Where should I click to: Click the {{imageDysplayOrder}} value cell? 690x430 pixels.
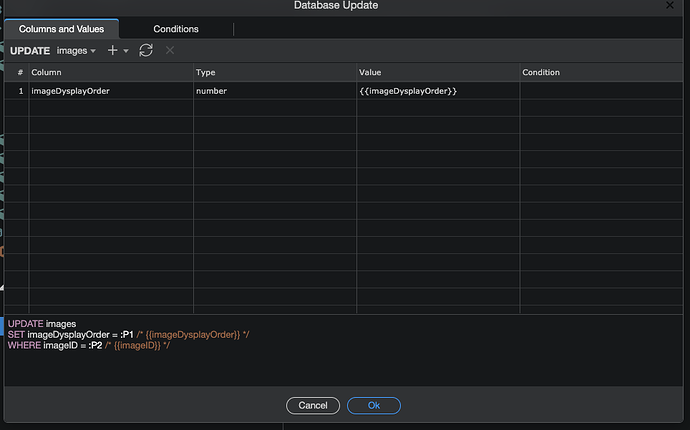tap(437, 91)
